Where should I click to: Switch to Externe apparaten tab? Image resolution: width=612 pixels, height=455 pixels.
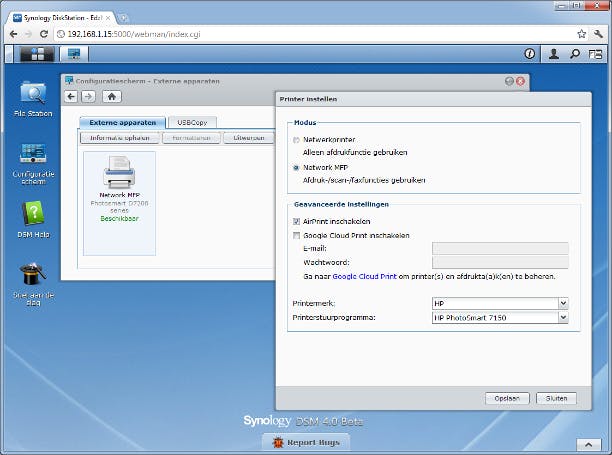123,123
